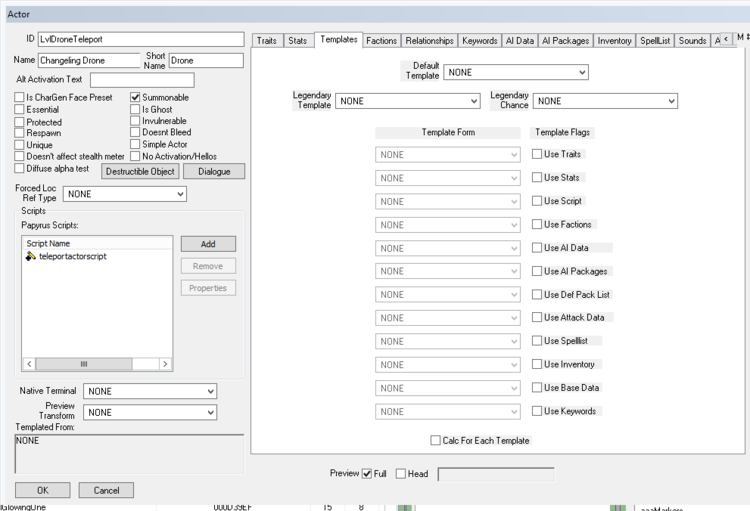Click the ID field LvlDroneTeleport
This screenshot has height=511, width=750.
(141, 39)
